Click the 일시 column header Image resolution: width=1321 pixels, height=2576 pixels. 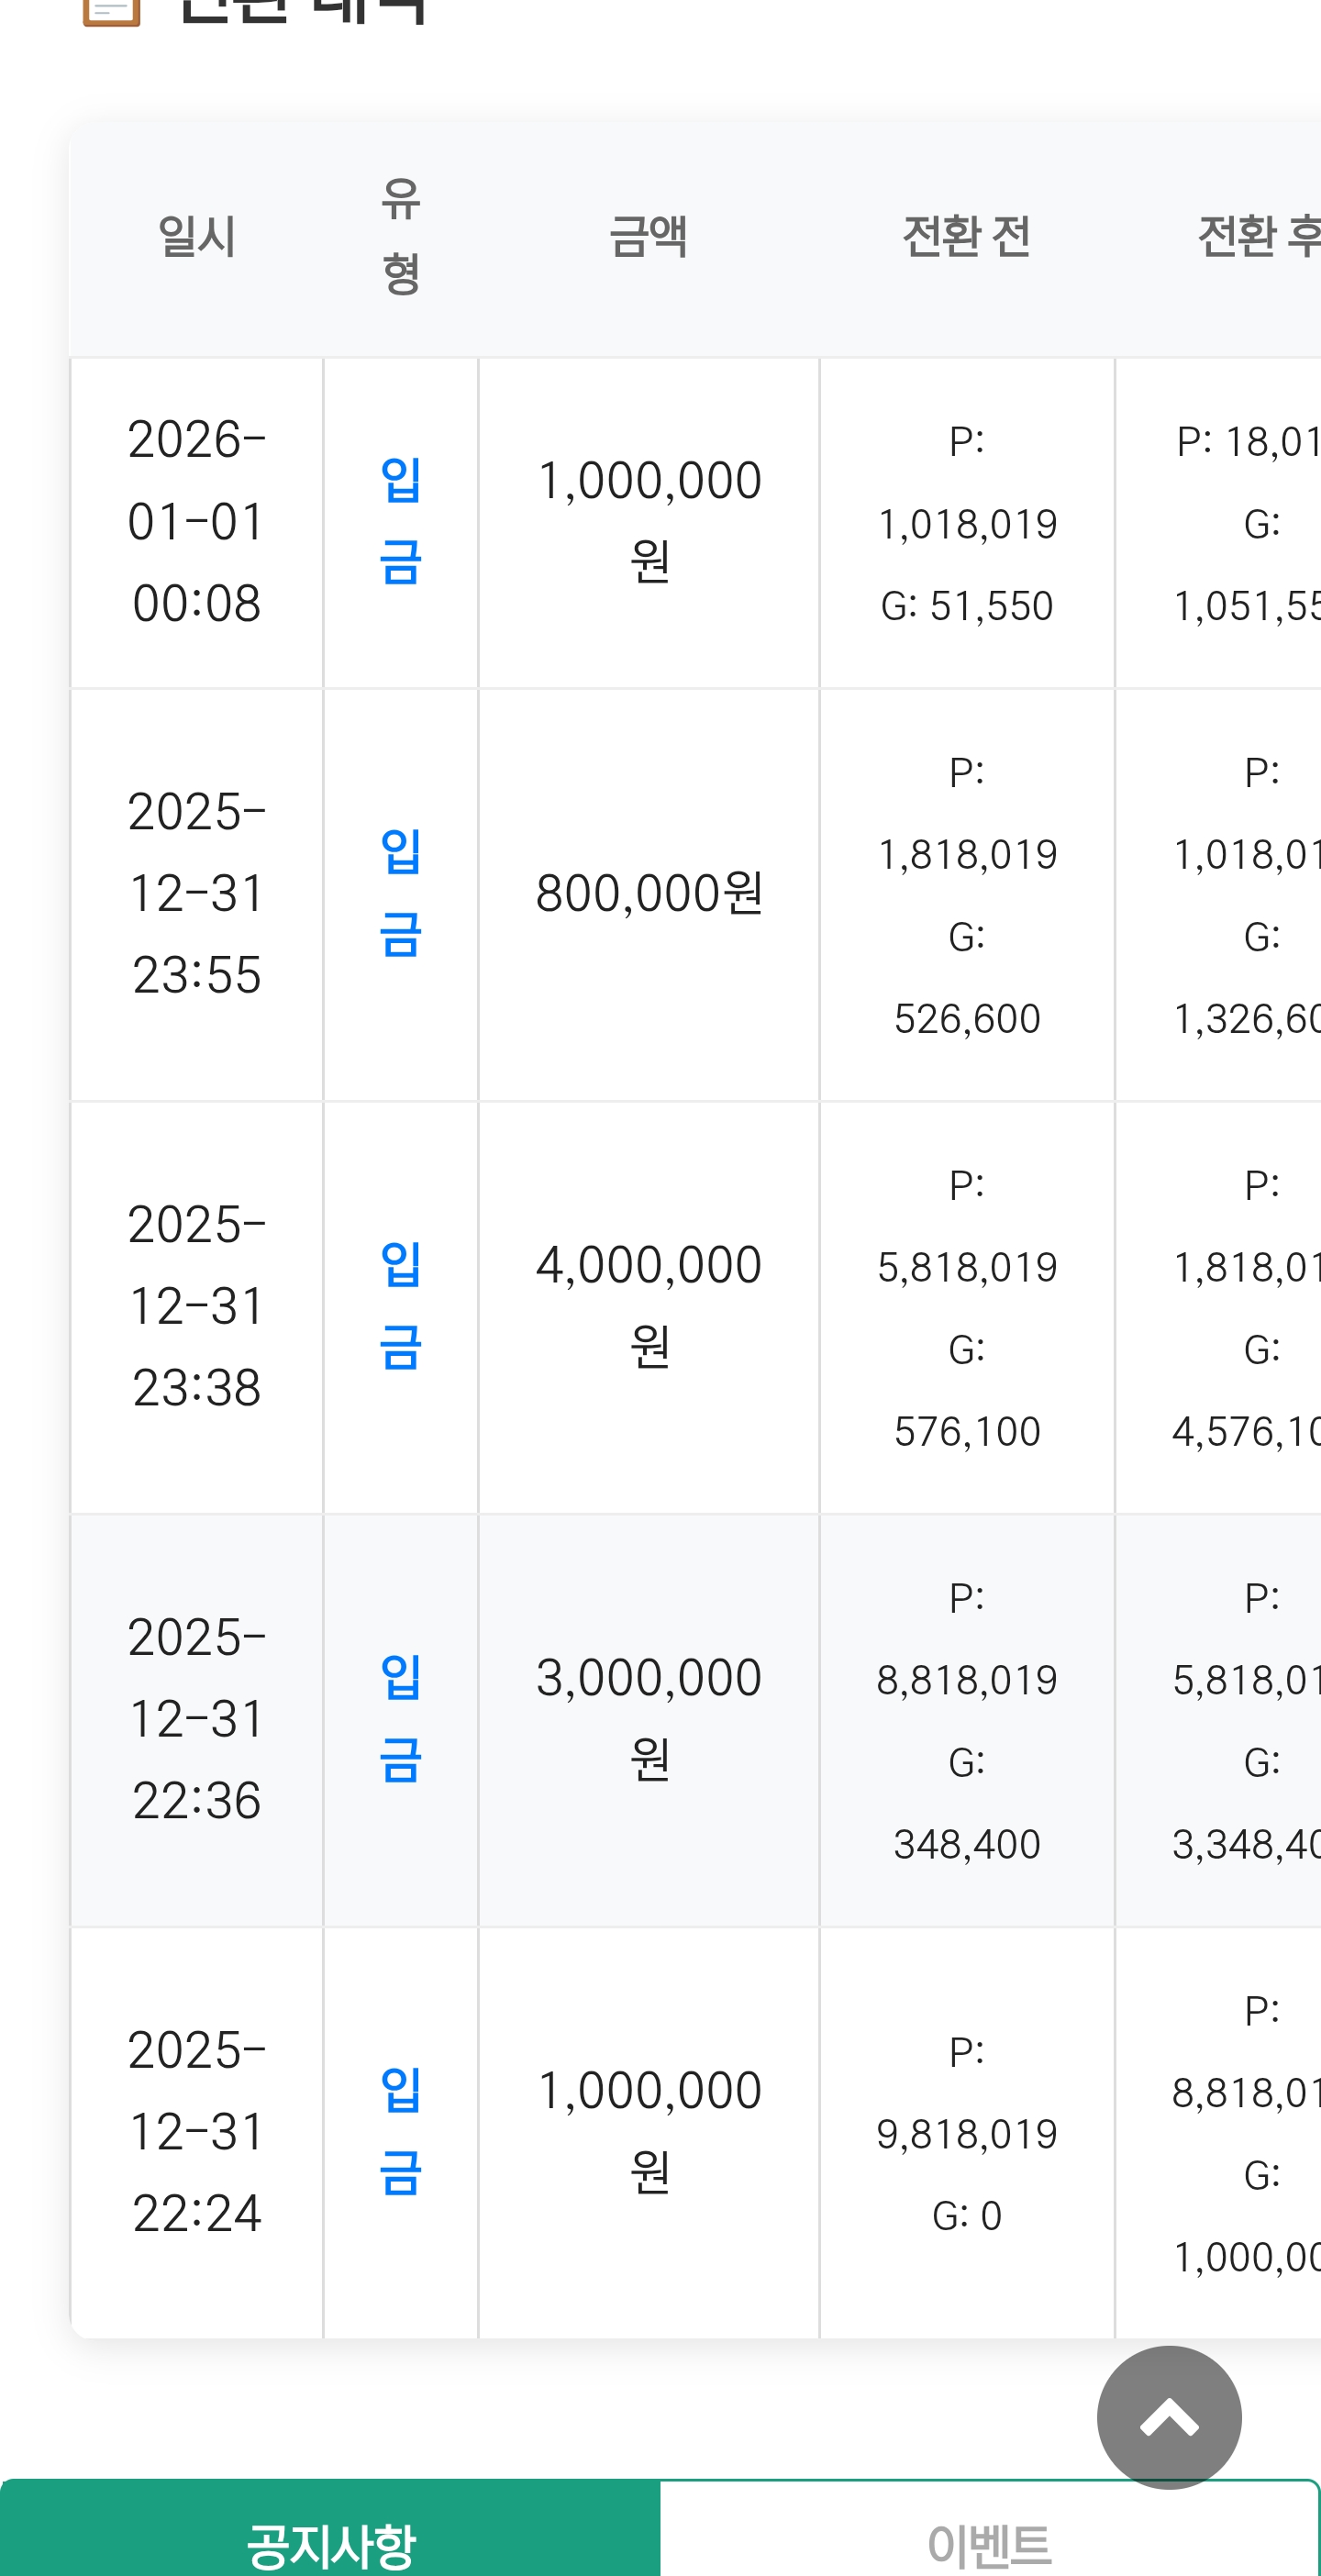pyautogui.click(x=197, y=237)
